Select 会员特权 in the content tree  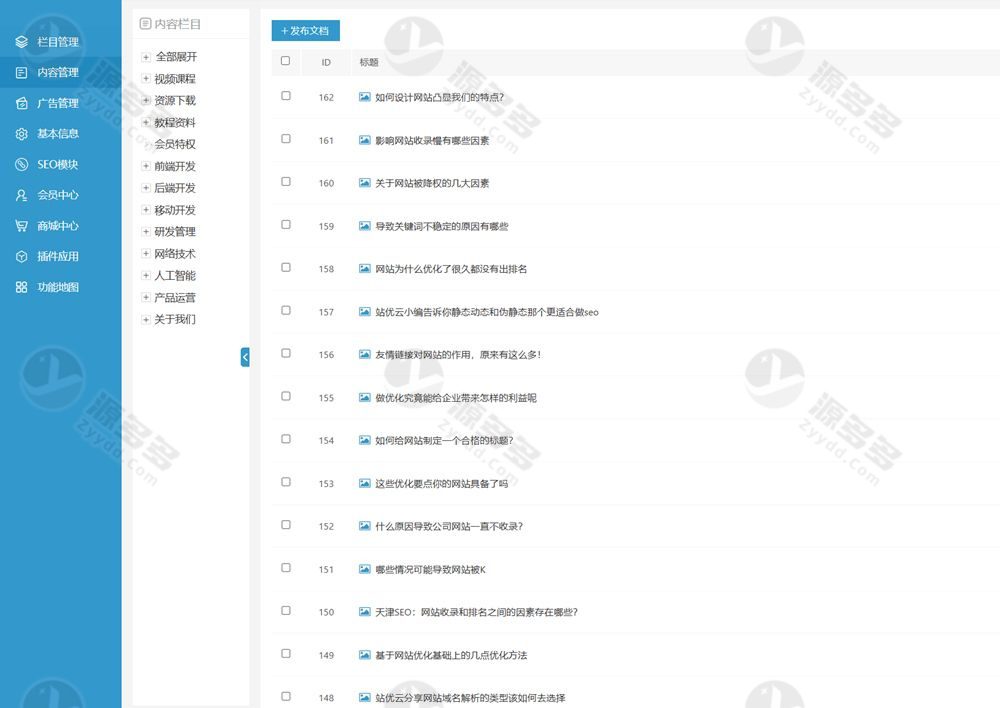click(x=174, y=144)
